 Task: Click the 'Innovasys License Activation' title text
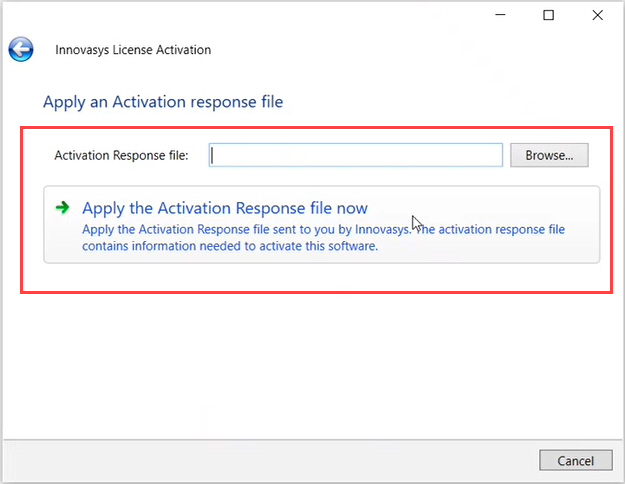pos(133,50)
